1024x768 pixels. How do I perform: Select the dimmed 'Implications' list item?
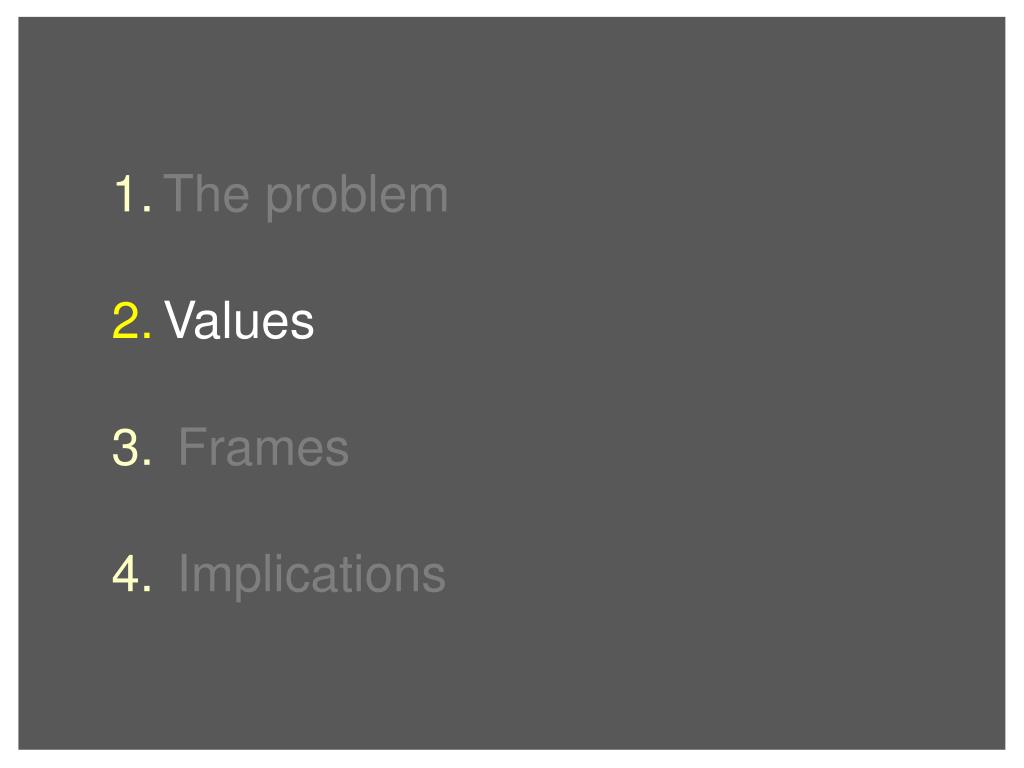point(312,575)
